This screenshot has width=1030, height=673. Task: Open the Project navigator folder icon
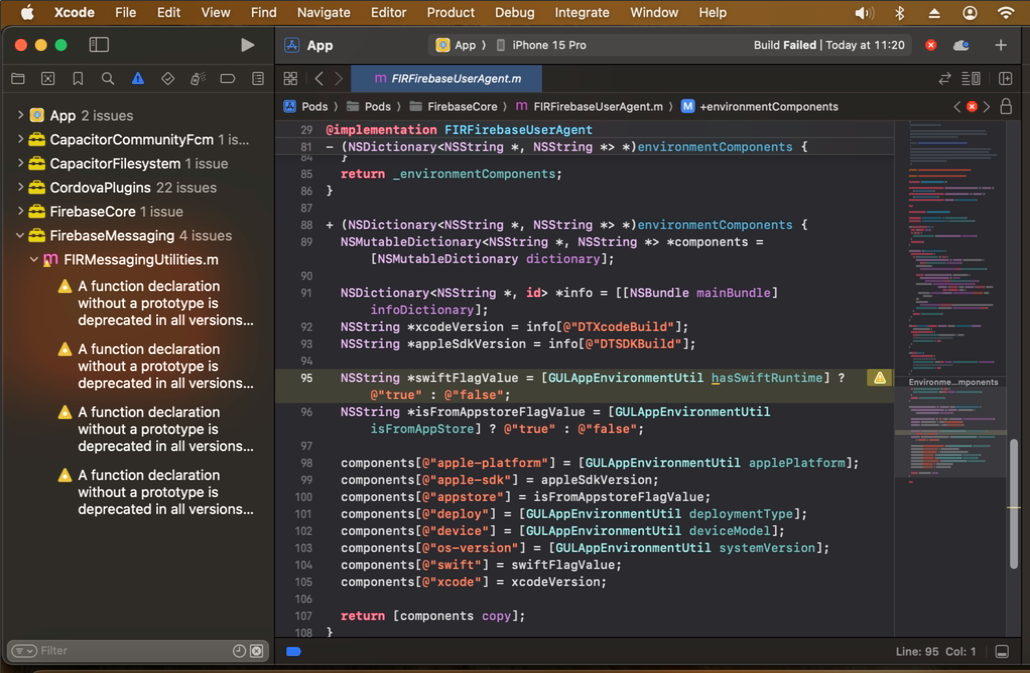point(18,79)
